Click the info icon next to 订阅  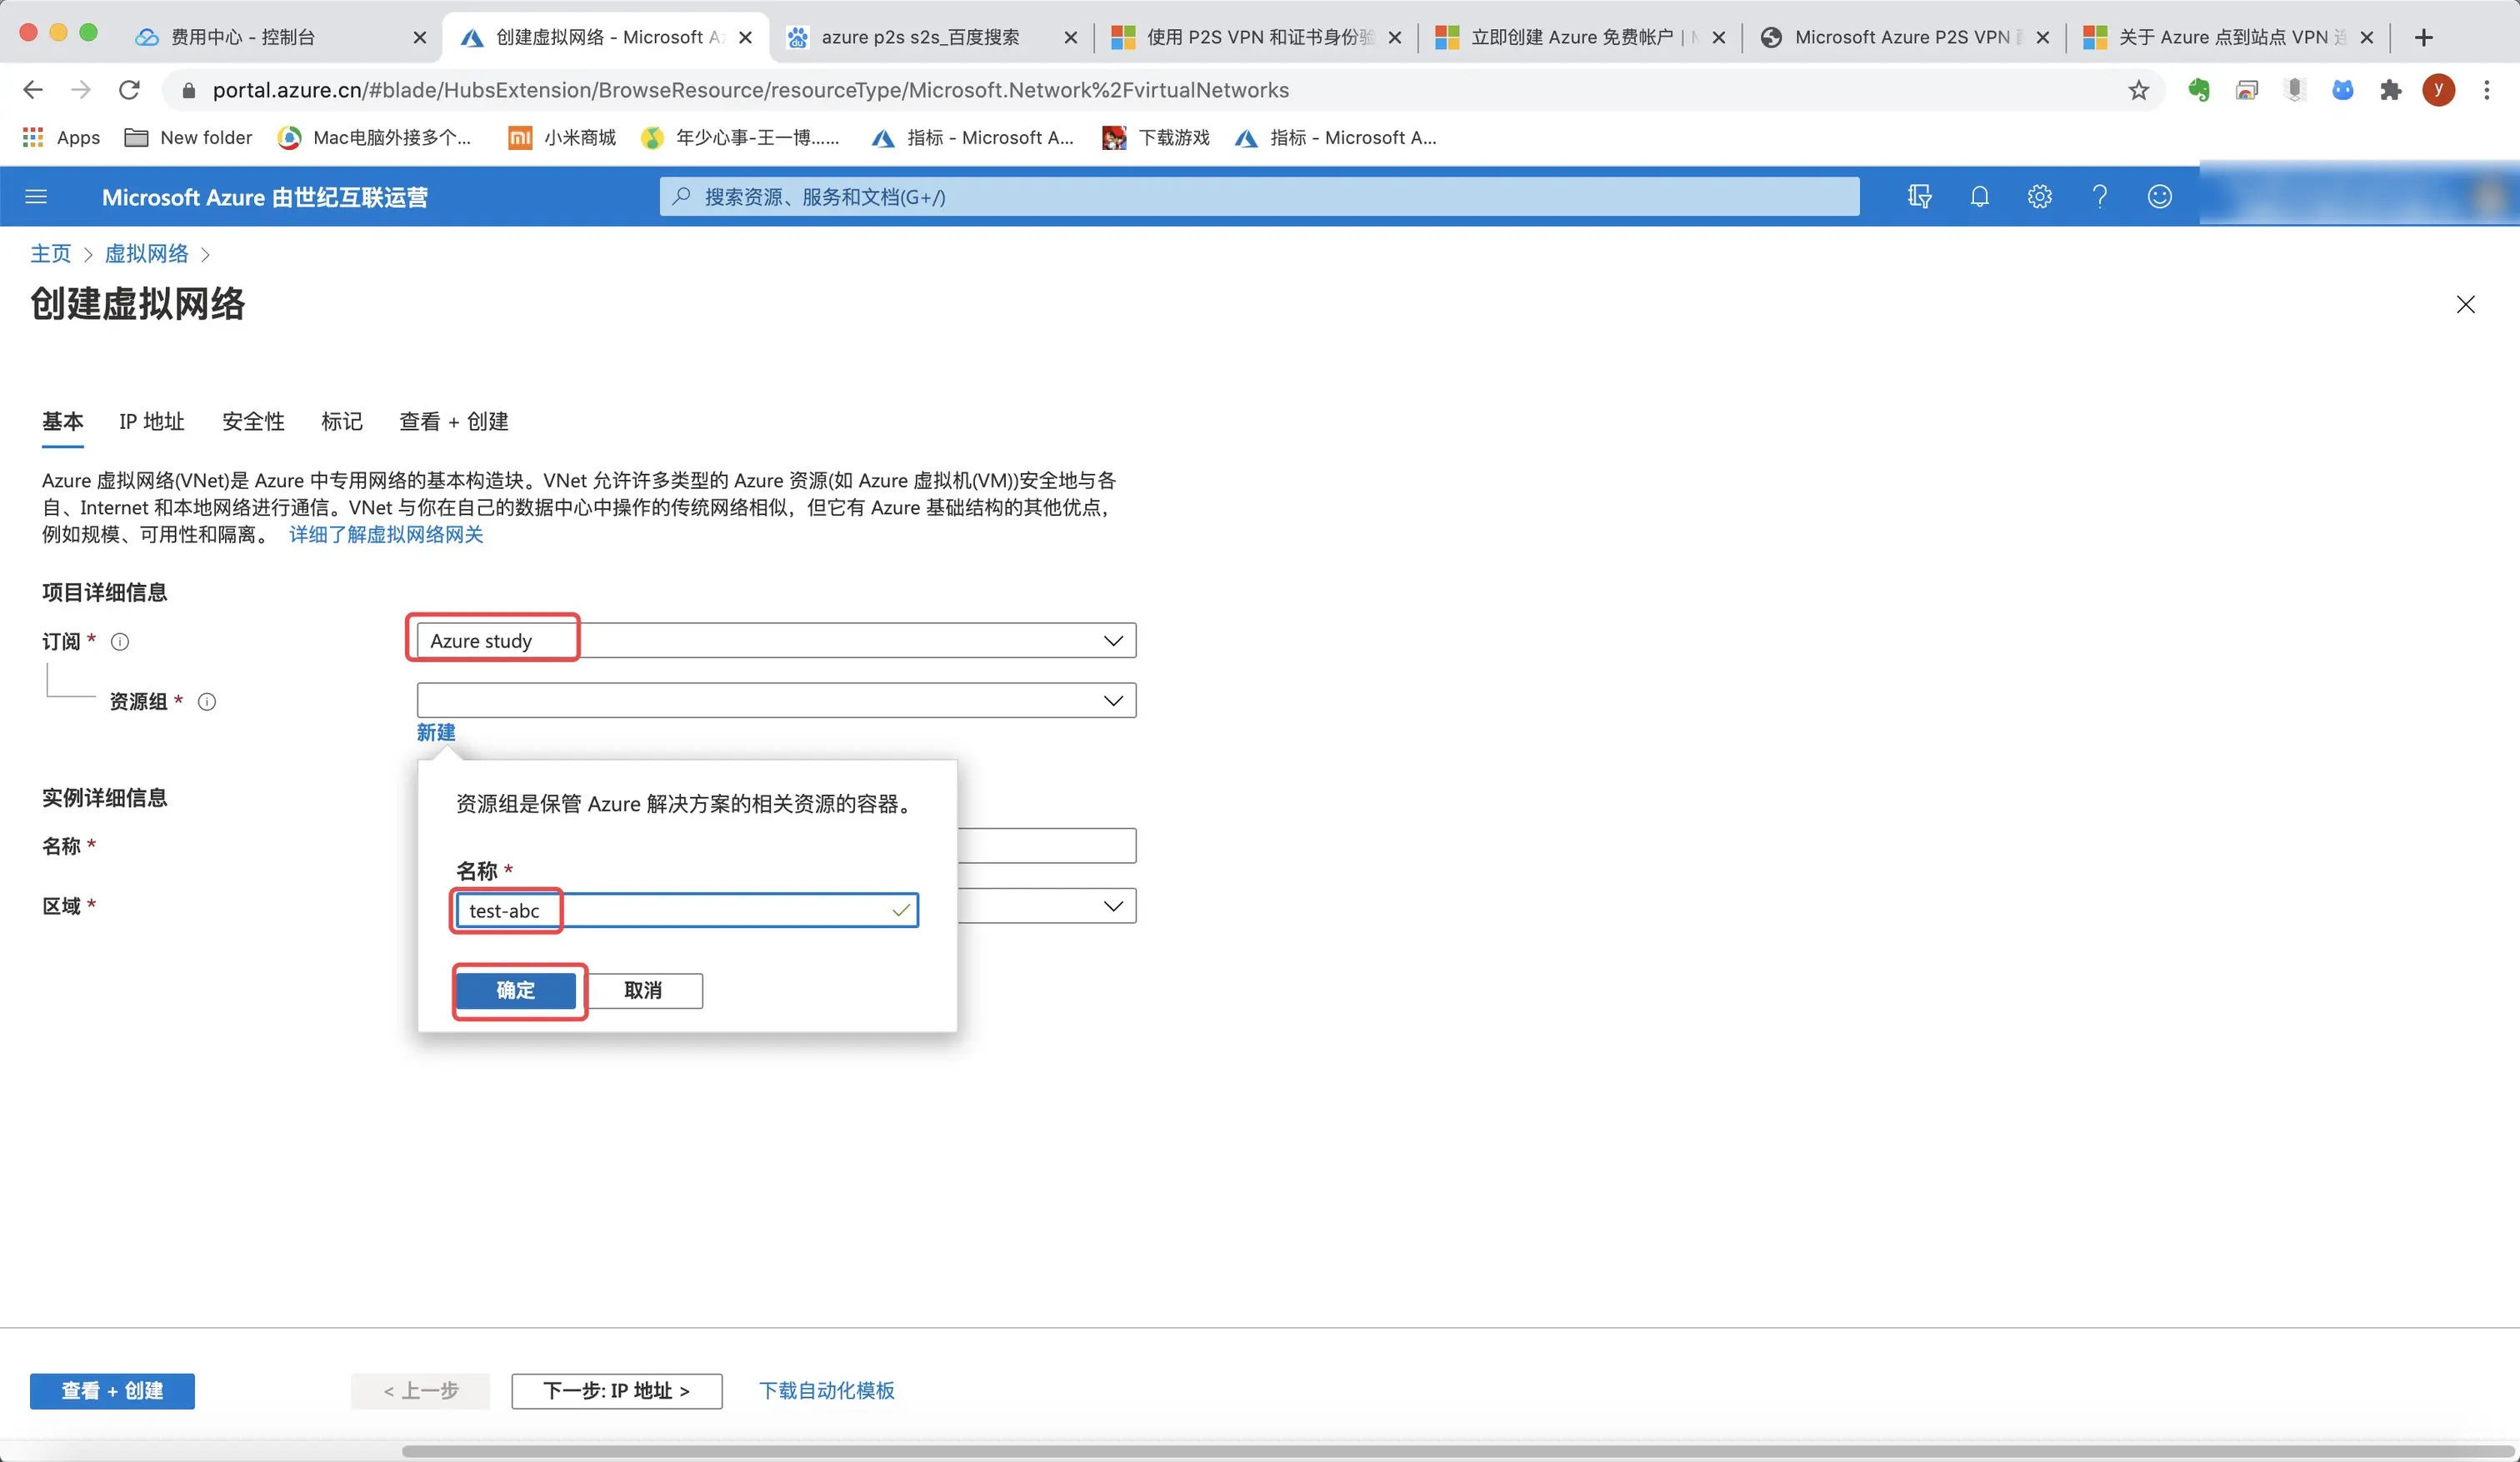(x=120, y=642)
